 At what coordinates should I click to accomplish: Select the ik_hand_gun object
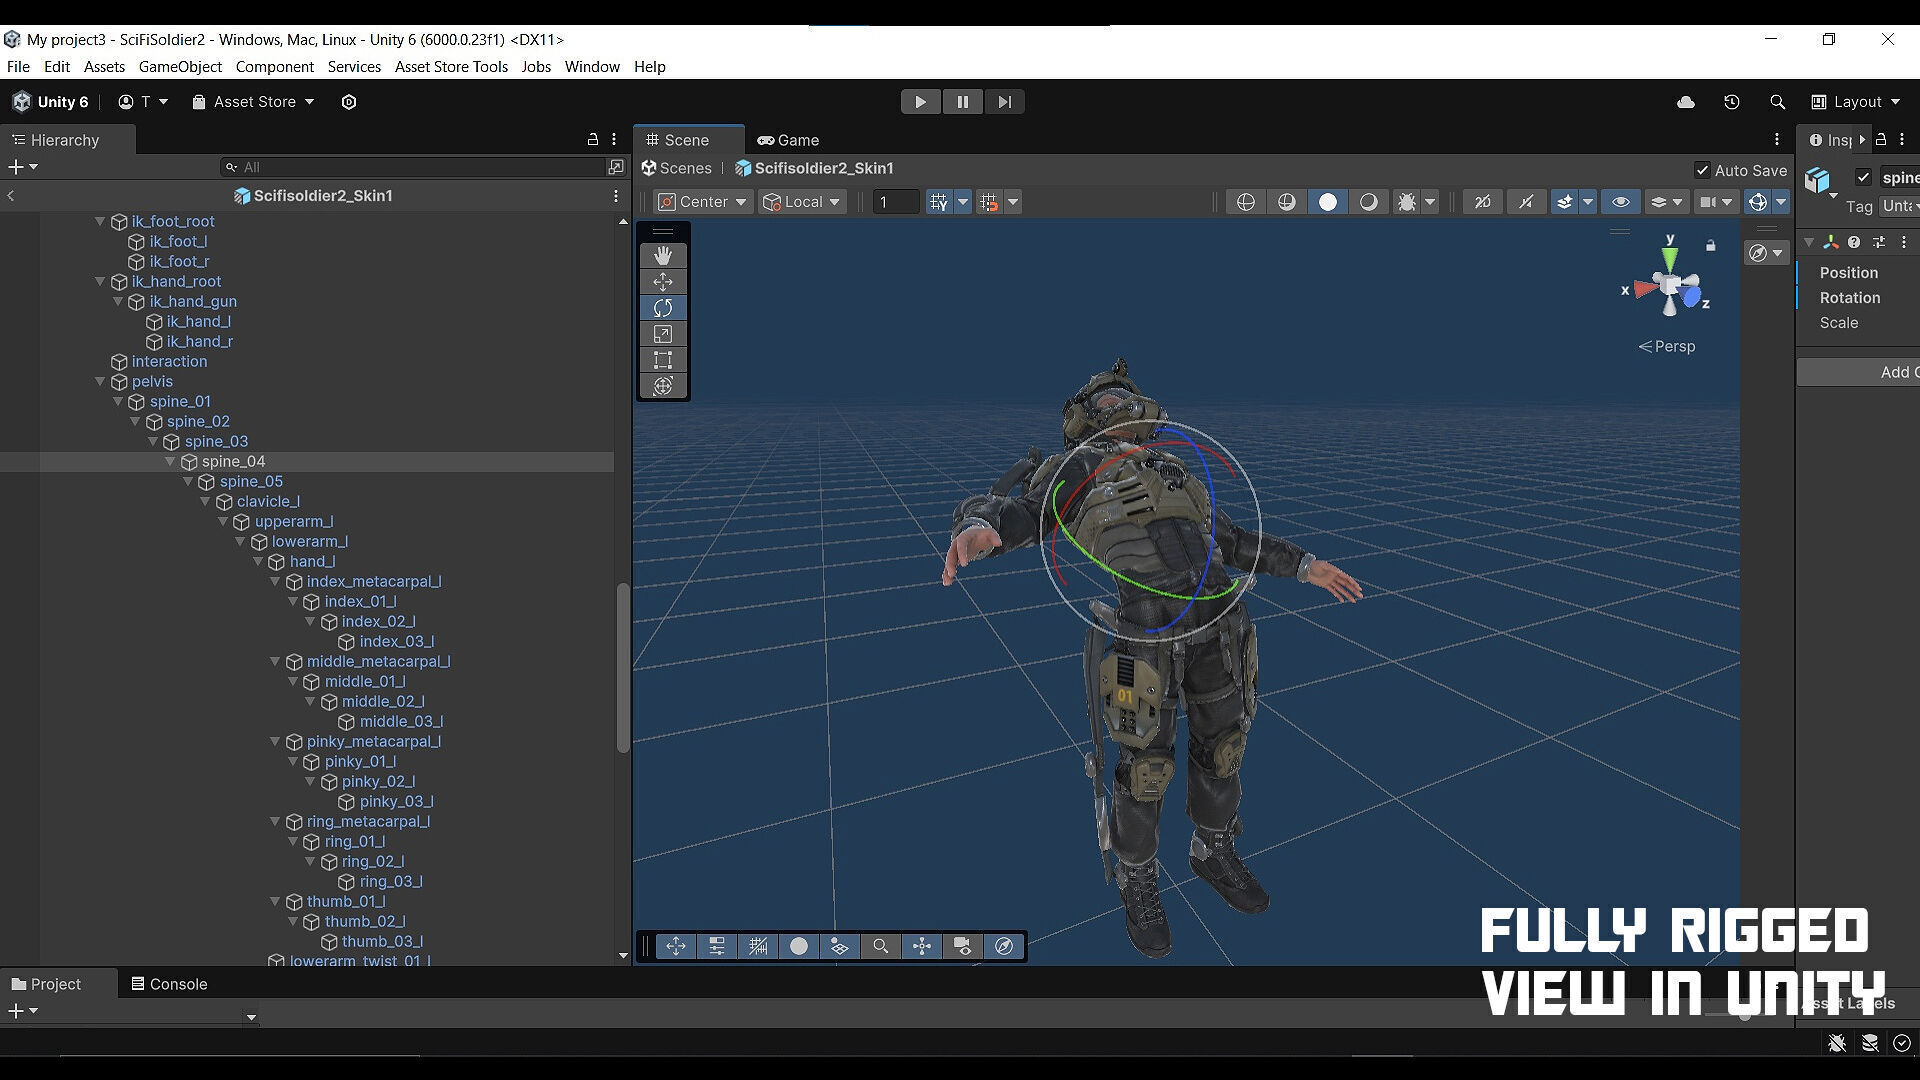pyautogui.click(x=193, y=301)
